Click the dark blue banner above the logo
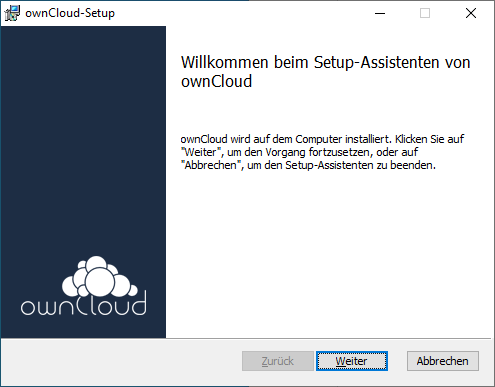 coord(83,133)
